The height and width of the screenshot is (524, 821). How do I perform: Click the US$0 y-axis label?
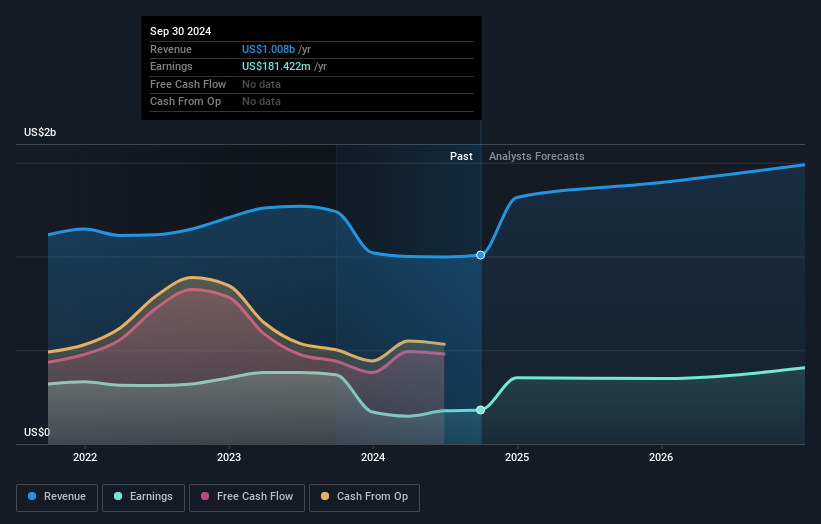tap(37, 432)
